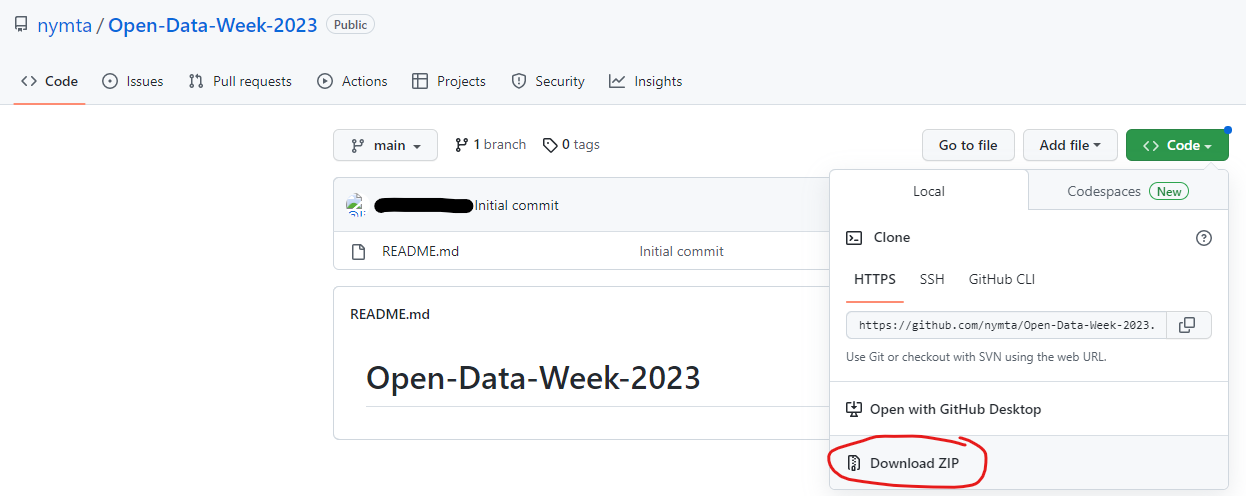The width and height of the screenshot is (1246, 496).
Task: Switch to the Codespaces tab
Action: (1128, 191)
